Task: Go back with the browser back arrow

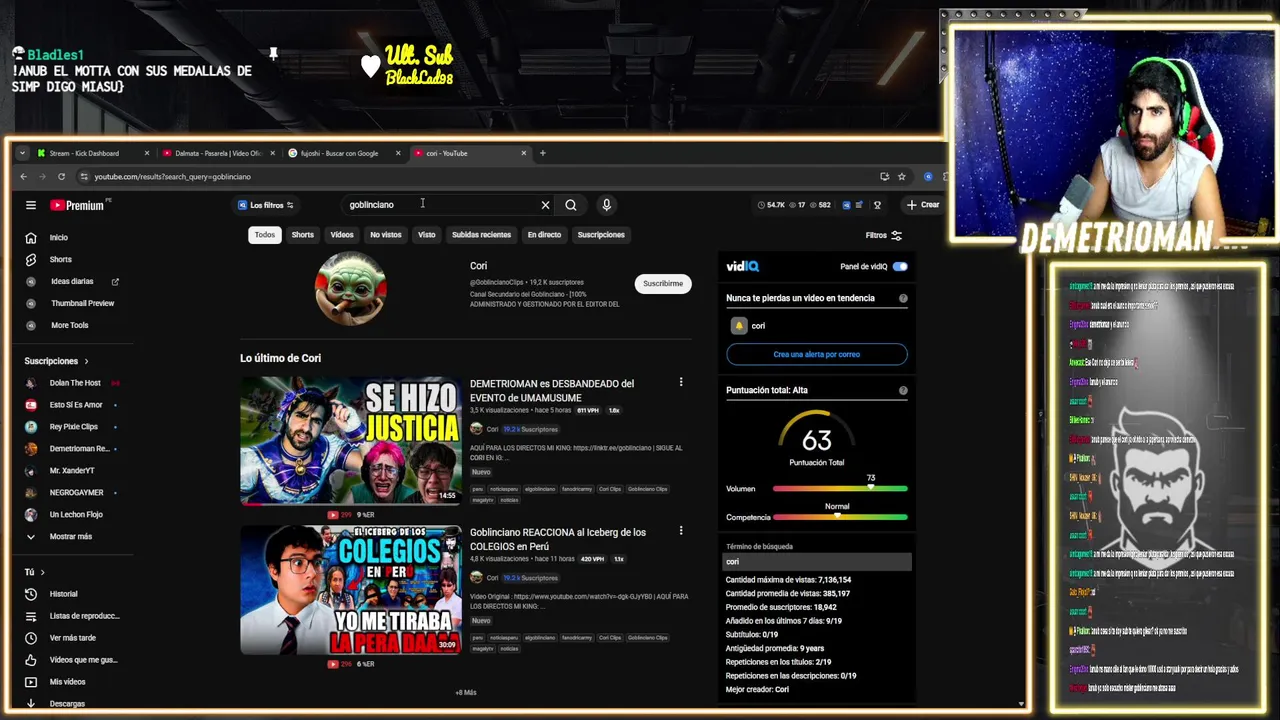Action: 24,176
